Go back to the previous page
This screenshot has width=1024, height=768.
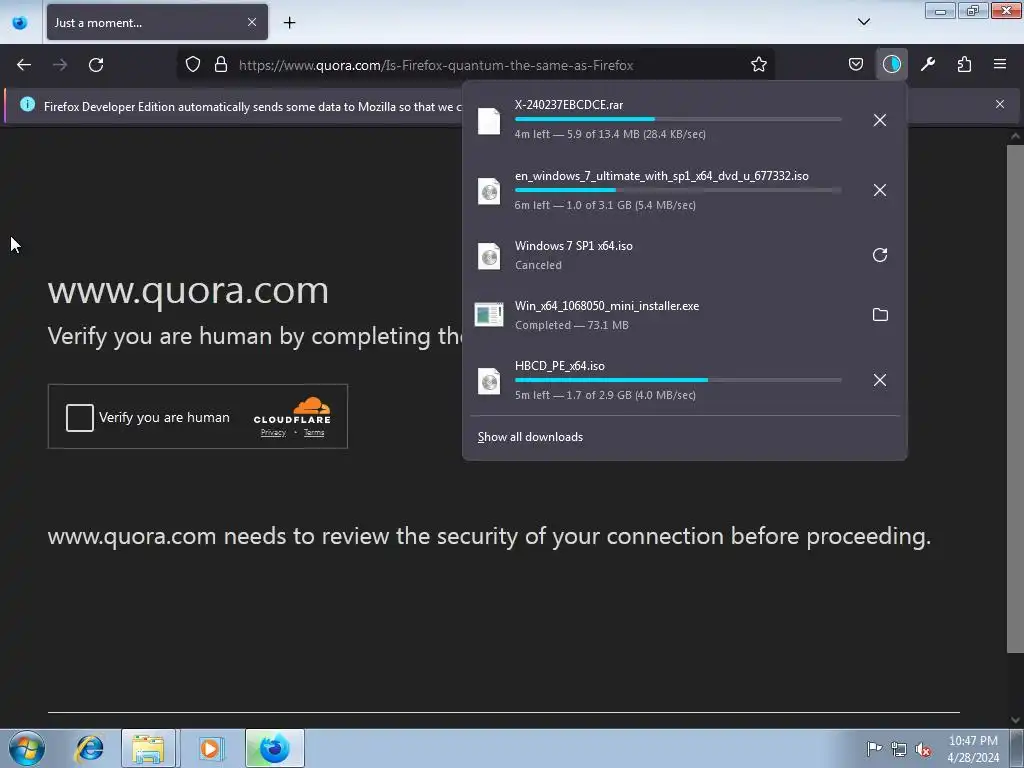(24, 65)
